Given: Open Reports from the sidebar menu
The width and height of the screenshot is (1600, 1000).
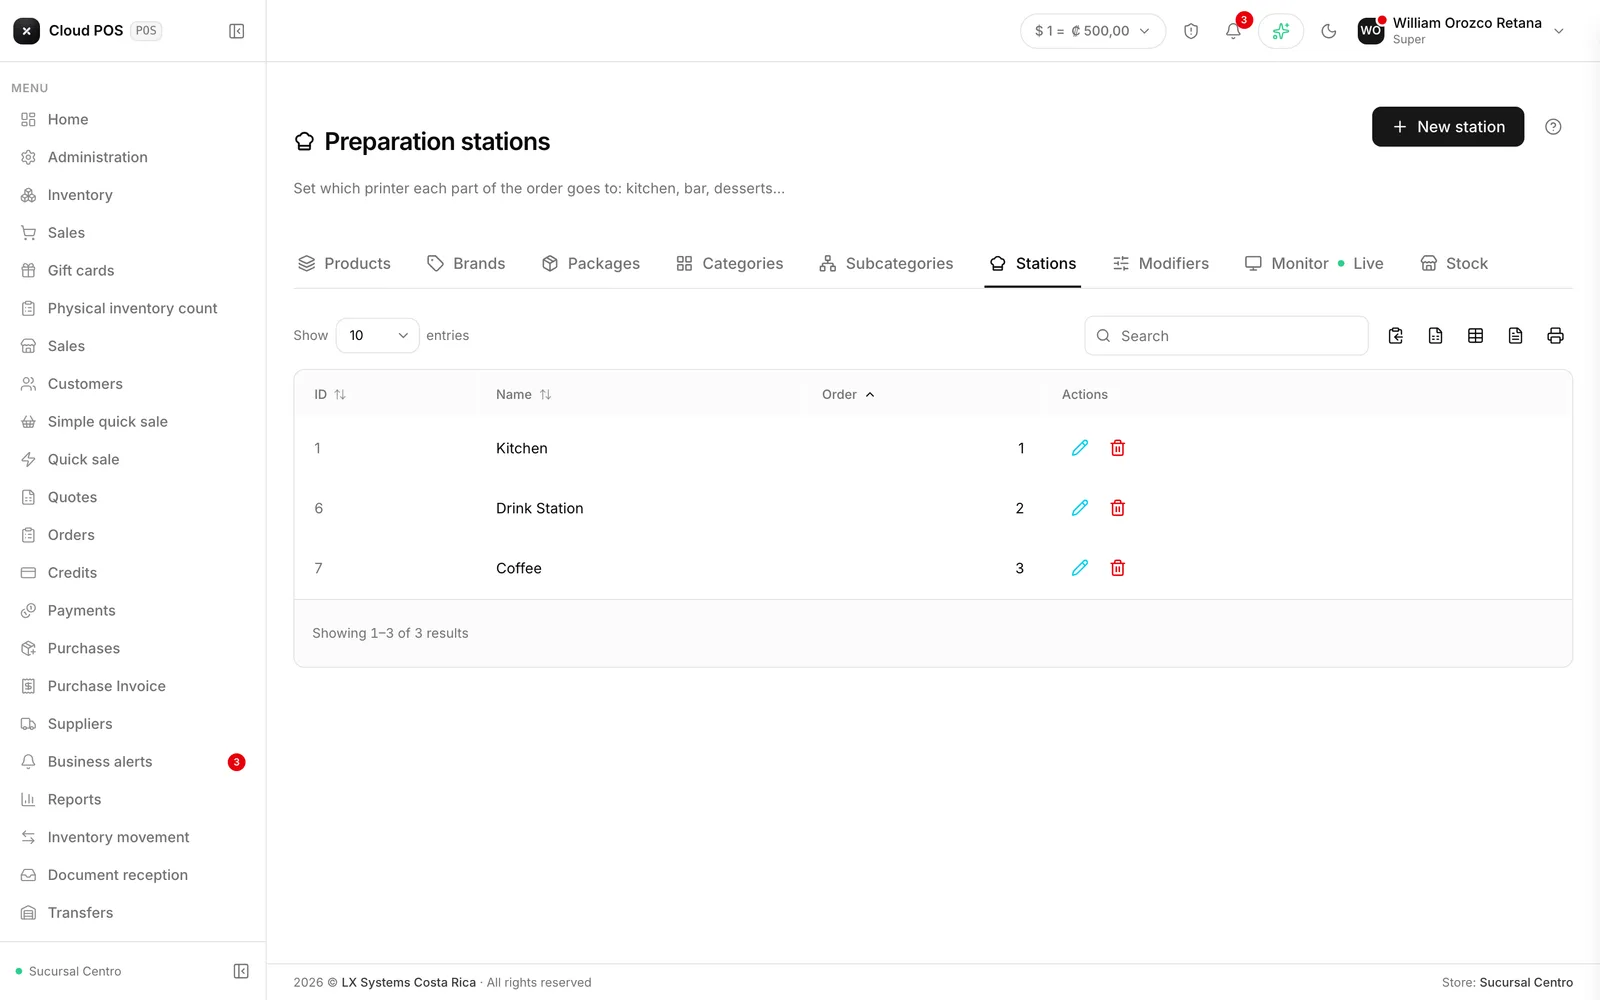Looking at the screenshot, I should 132,800.
